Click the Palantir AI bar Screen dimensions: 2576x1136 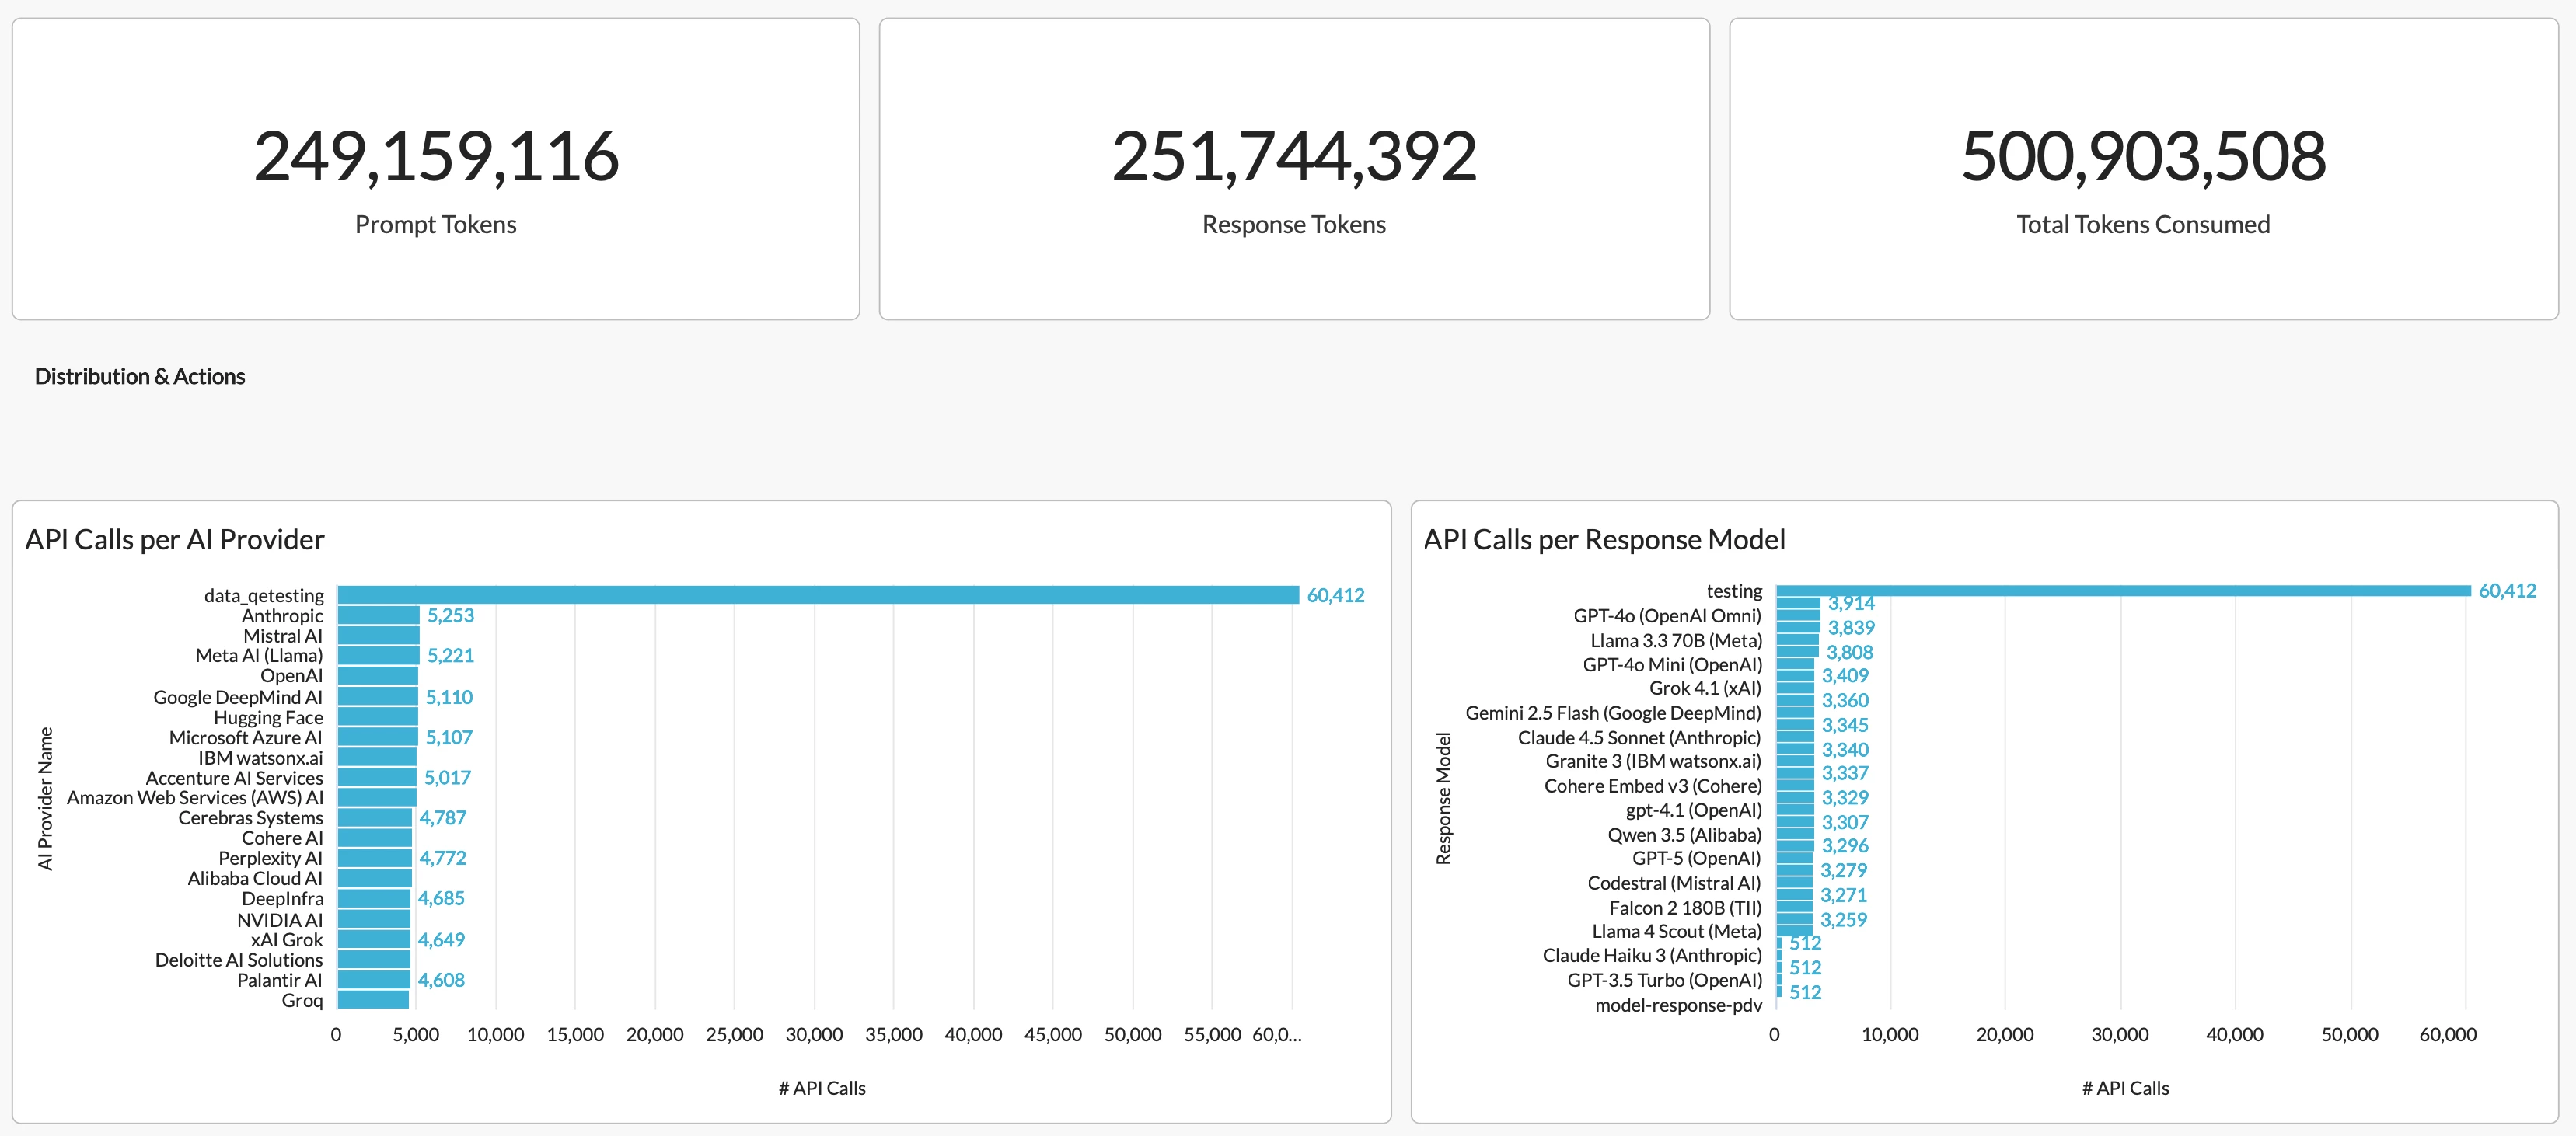[x=373, y=980]
